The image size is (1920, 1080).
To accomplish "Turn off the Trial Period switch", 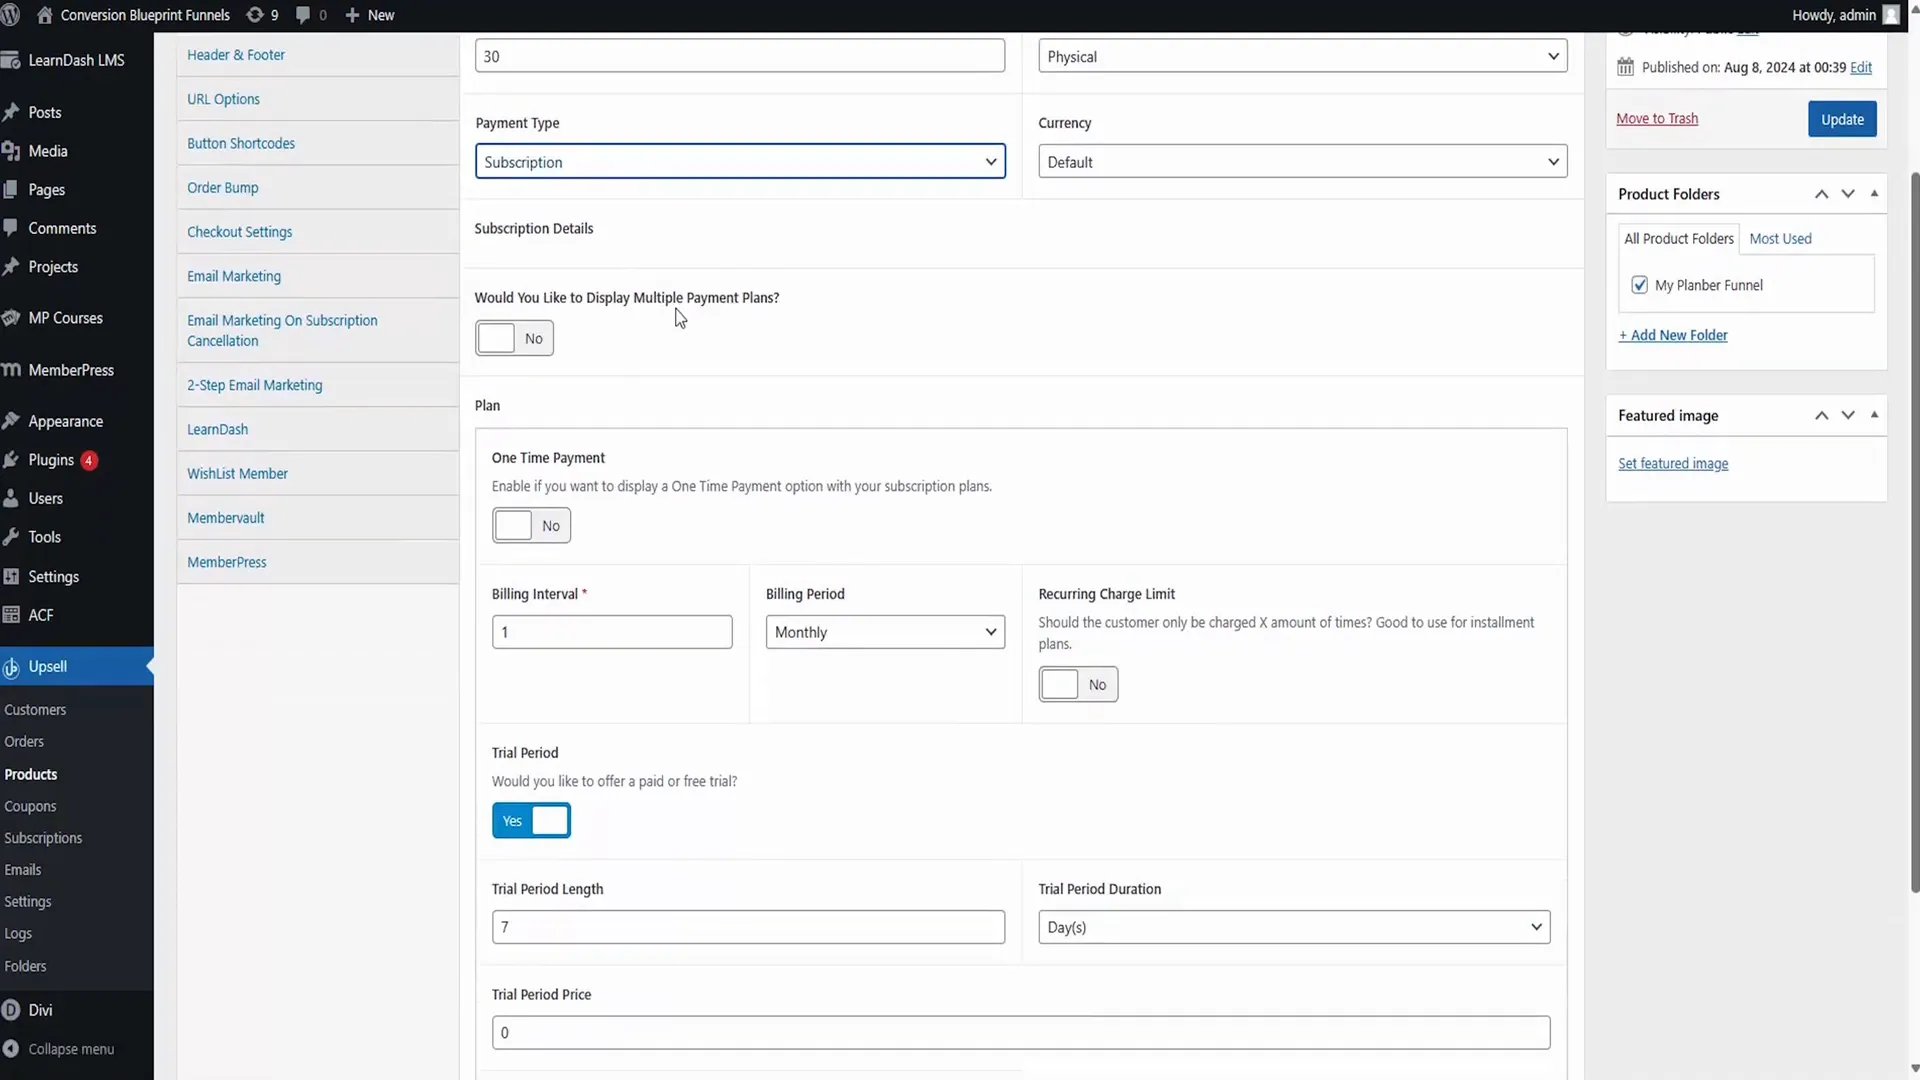I will pyautogui.click(x=531, y=820).
